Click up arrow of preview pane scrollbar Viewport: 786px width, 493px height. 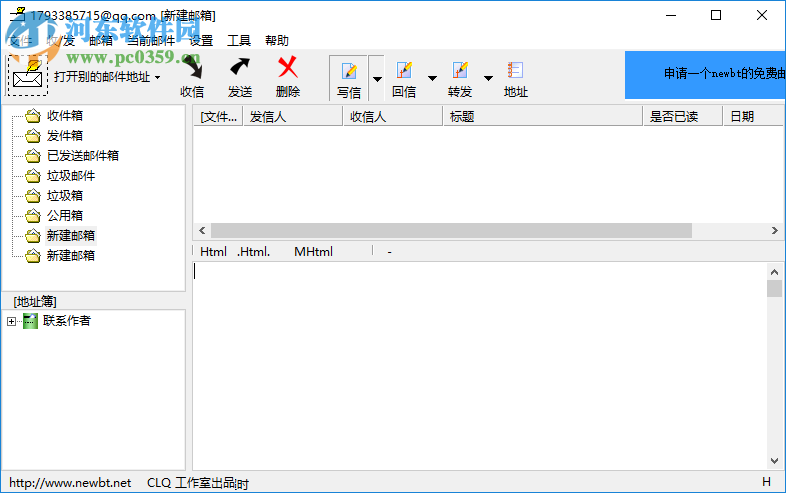pyautogui.click(x=774, y=272)
